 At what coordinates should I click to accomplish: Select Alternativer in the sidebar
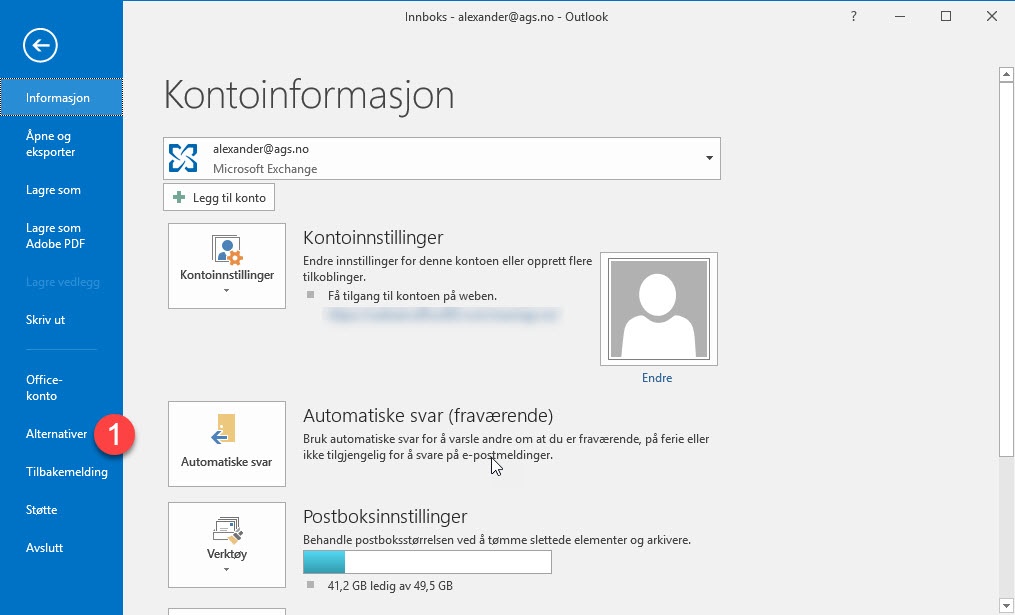pyautogui.click(x=56, y=434)
